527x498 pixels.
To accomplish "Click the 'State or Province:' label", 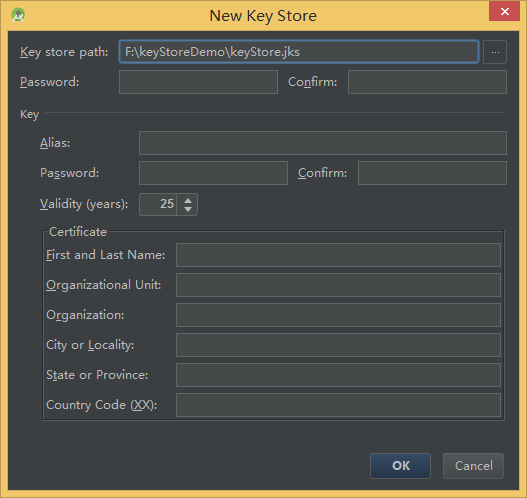I will click(x=97, y=375).
